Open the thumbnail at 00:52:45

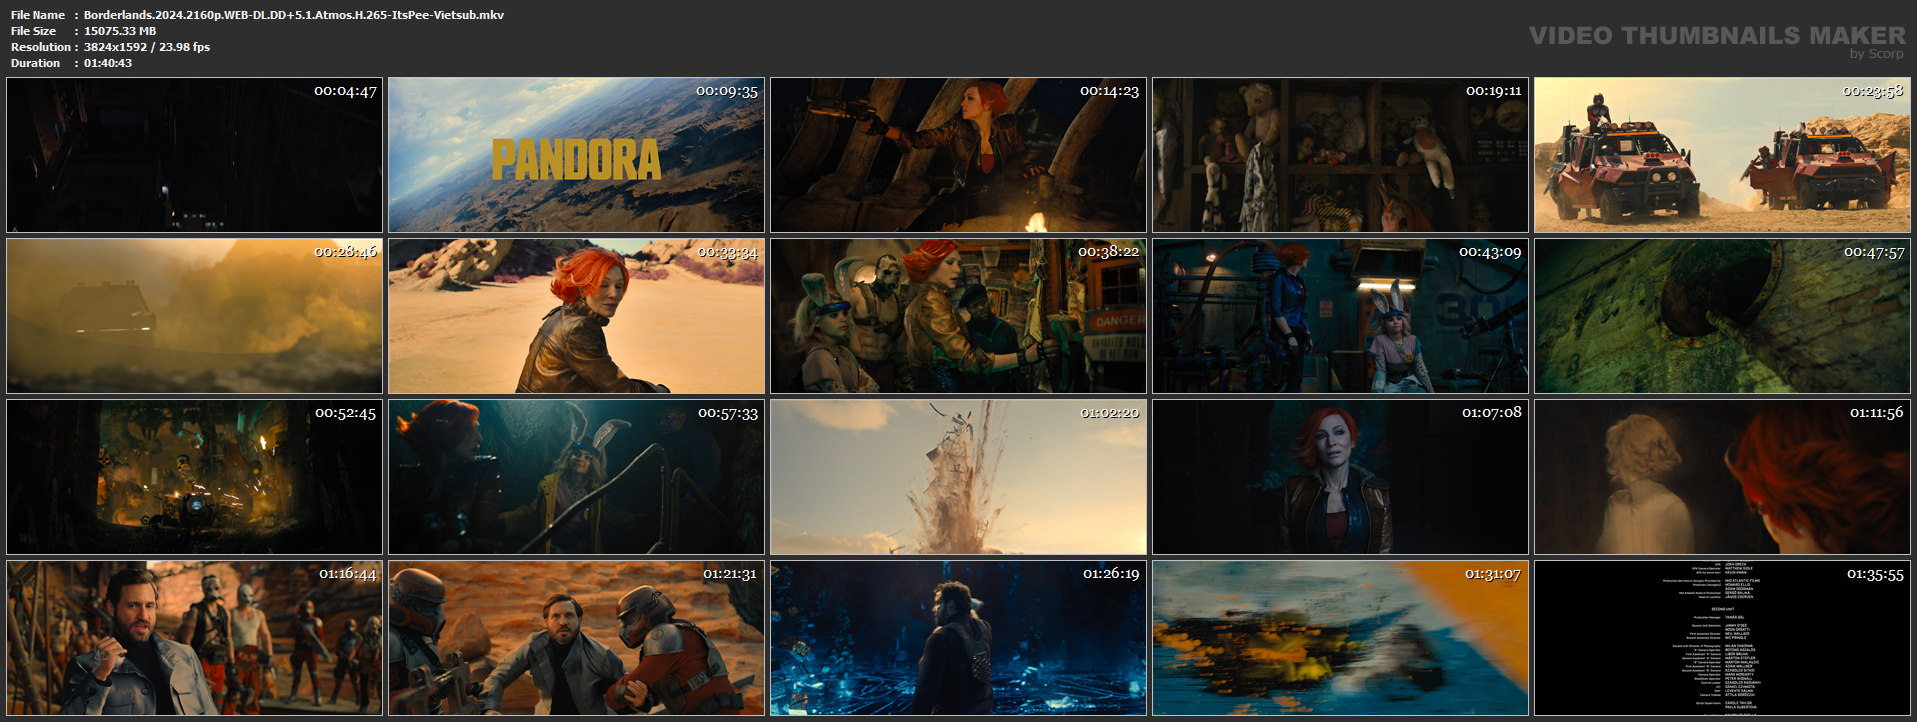[x=194, y=477]
